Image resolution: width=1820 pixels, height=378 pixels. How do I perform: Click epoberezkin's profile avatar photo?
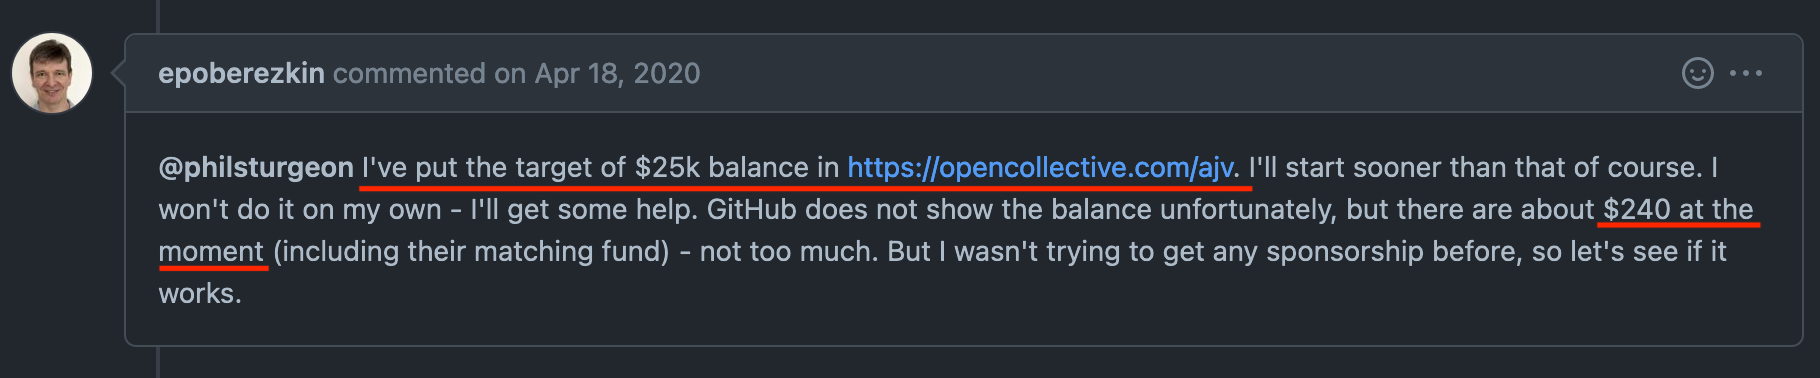(x=52, y=73)
